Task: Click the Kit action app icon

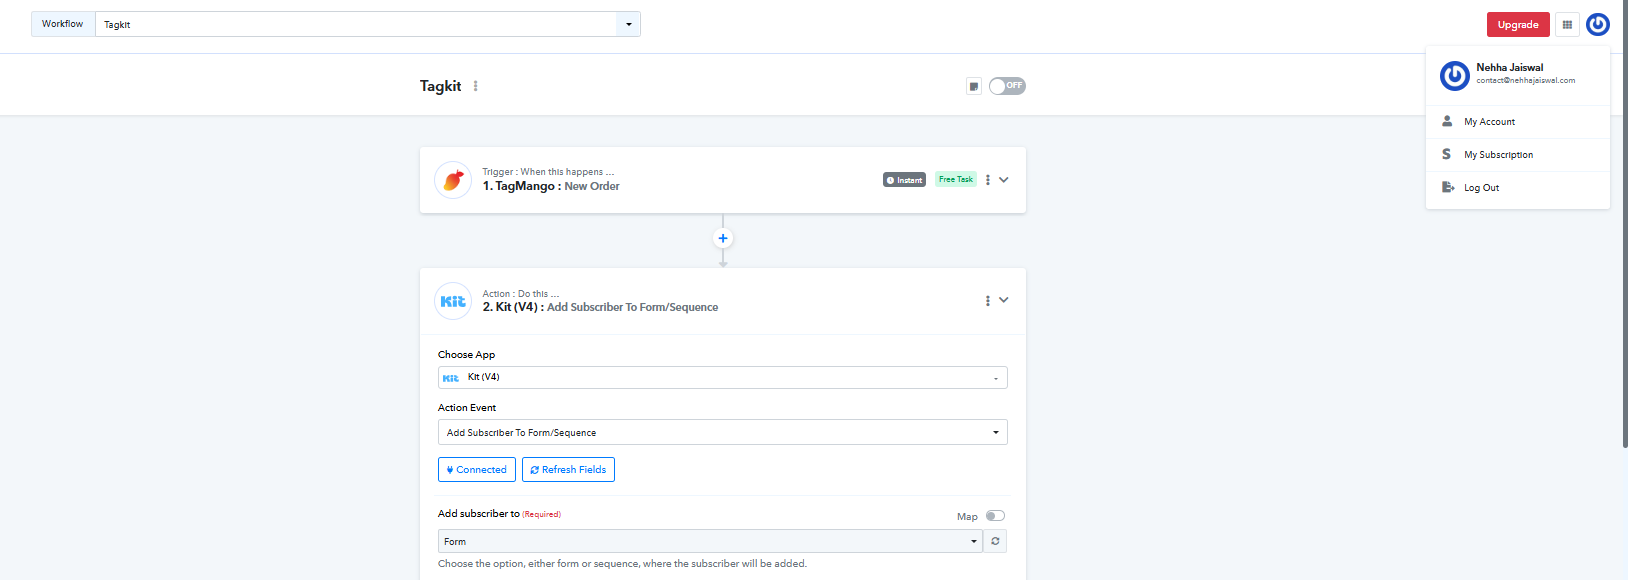Action: point(453,301)
